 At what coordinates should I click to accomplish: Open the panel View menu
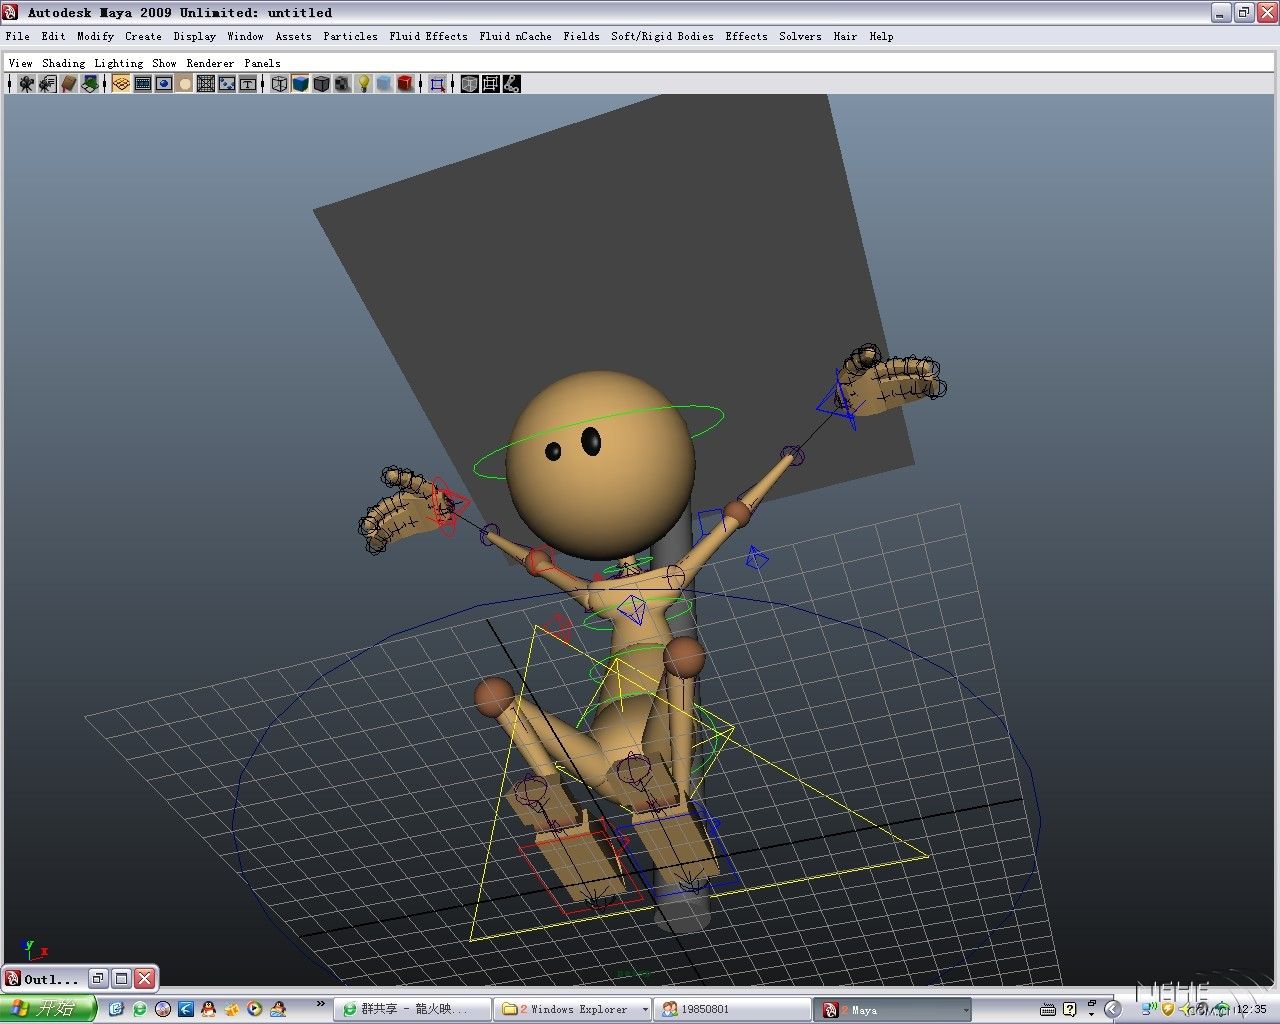coord(20,63)
